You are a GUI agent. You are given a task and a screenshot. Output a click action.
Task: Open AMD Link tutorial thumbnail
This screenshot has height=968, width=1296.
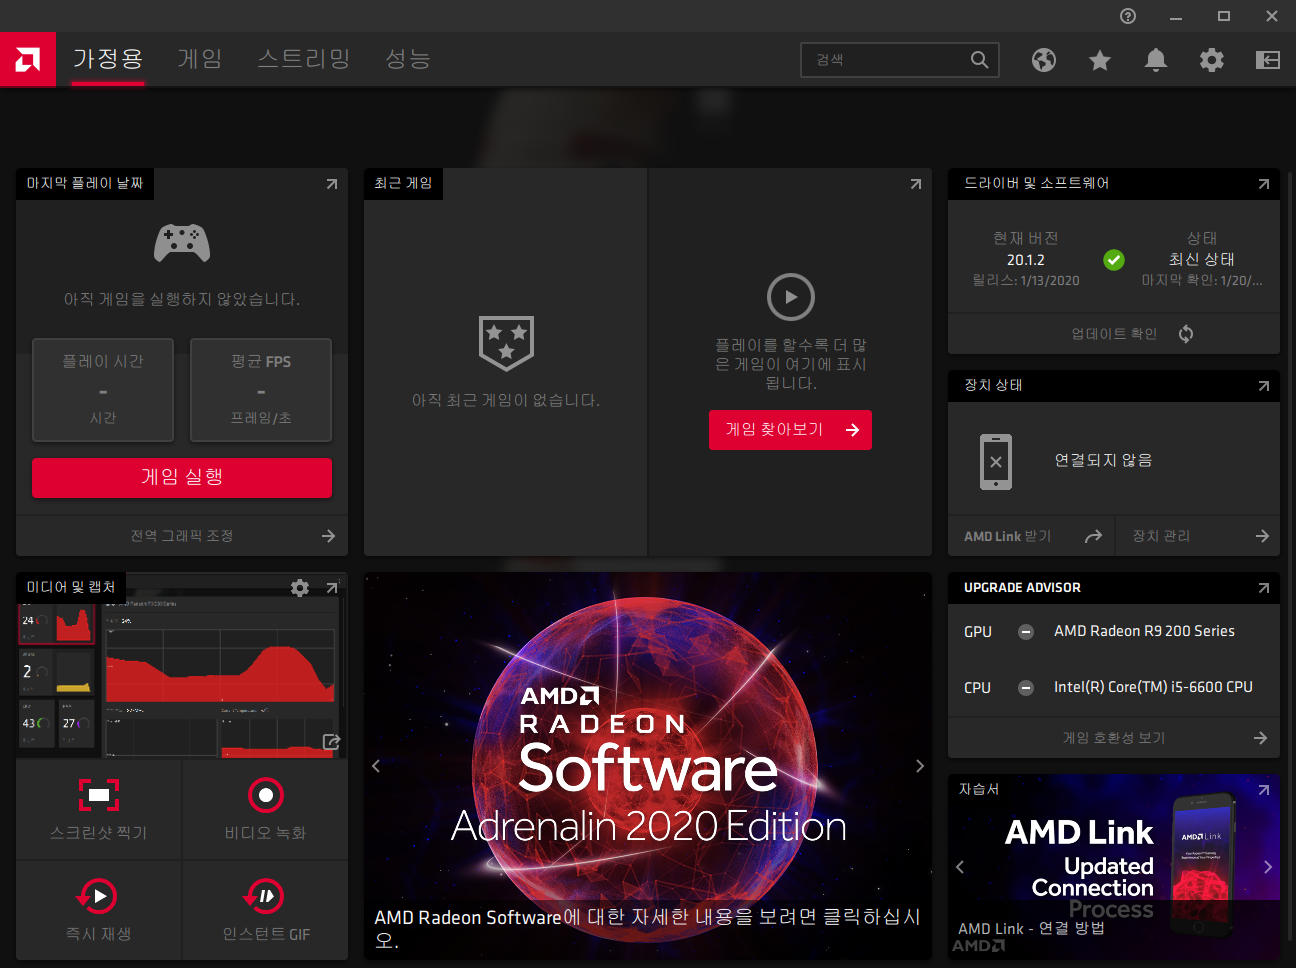1114,867
